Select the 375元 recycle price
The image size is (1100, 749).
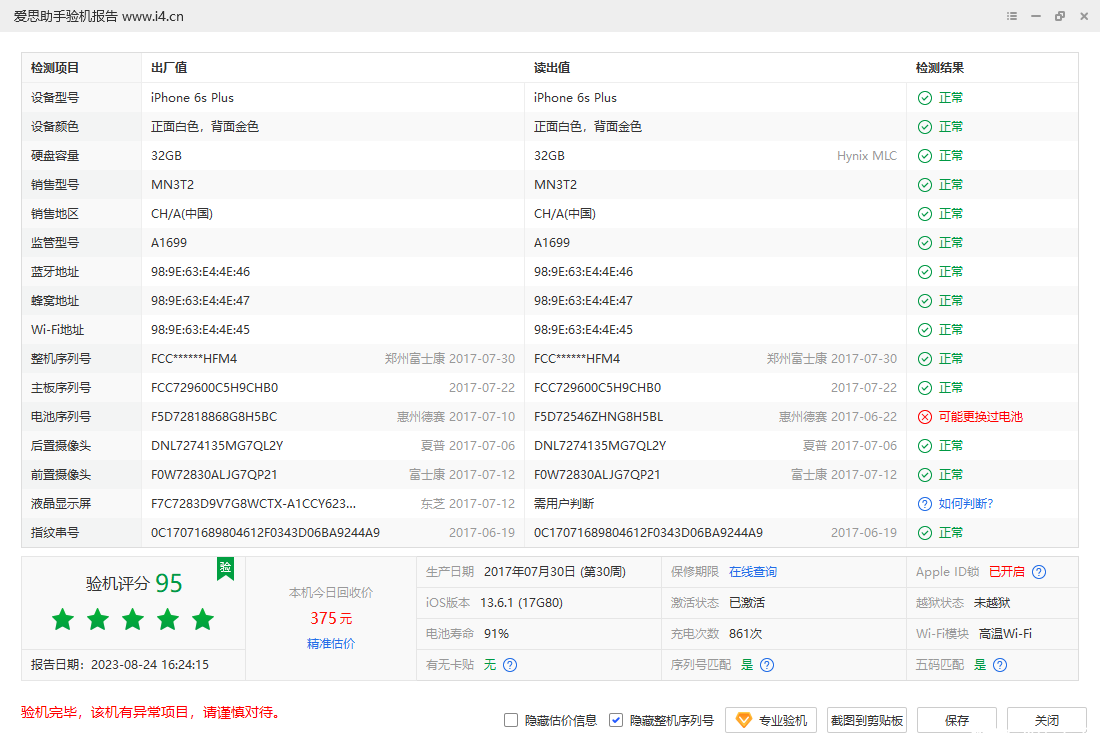[331, 619]
